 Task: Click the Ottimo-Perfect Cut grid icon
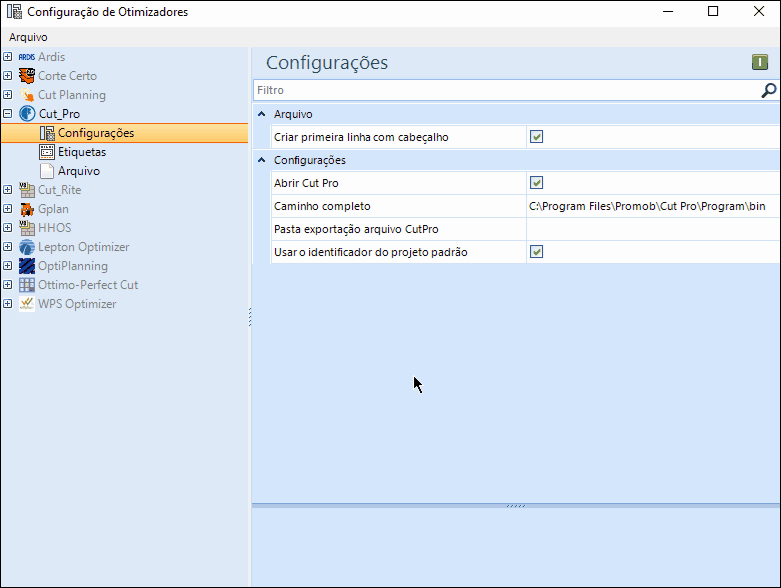pos(27,285)
